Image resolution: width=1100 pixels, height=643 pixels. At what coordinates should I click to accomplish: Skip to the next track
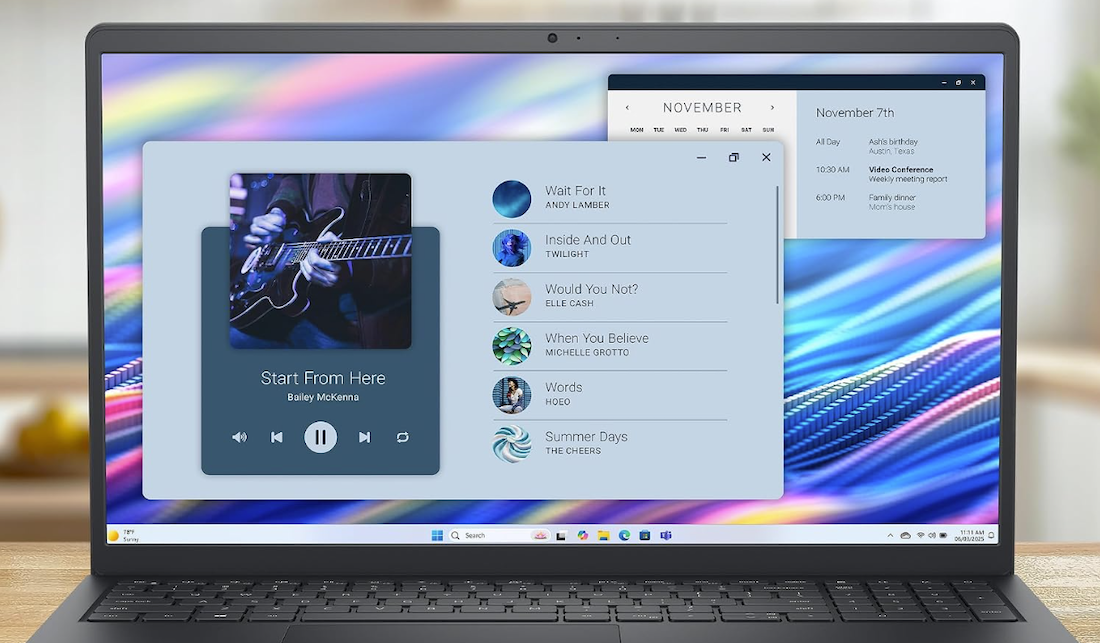coord(364,437)
